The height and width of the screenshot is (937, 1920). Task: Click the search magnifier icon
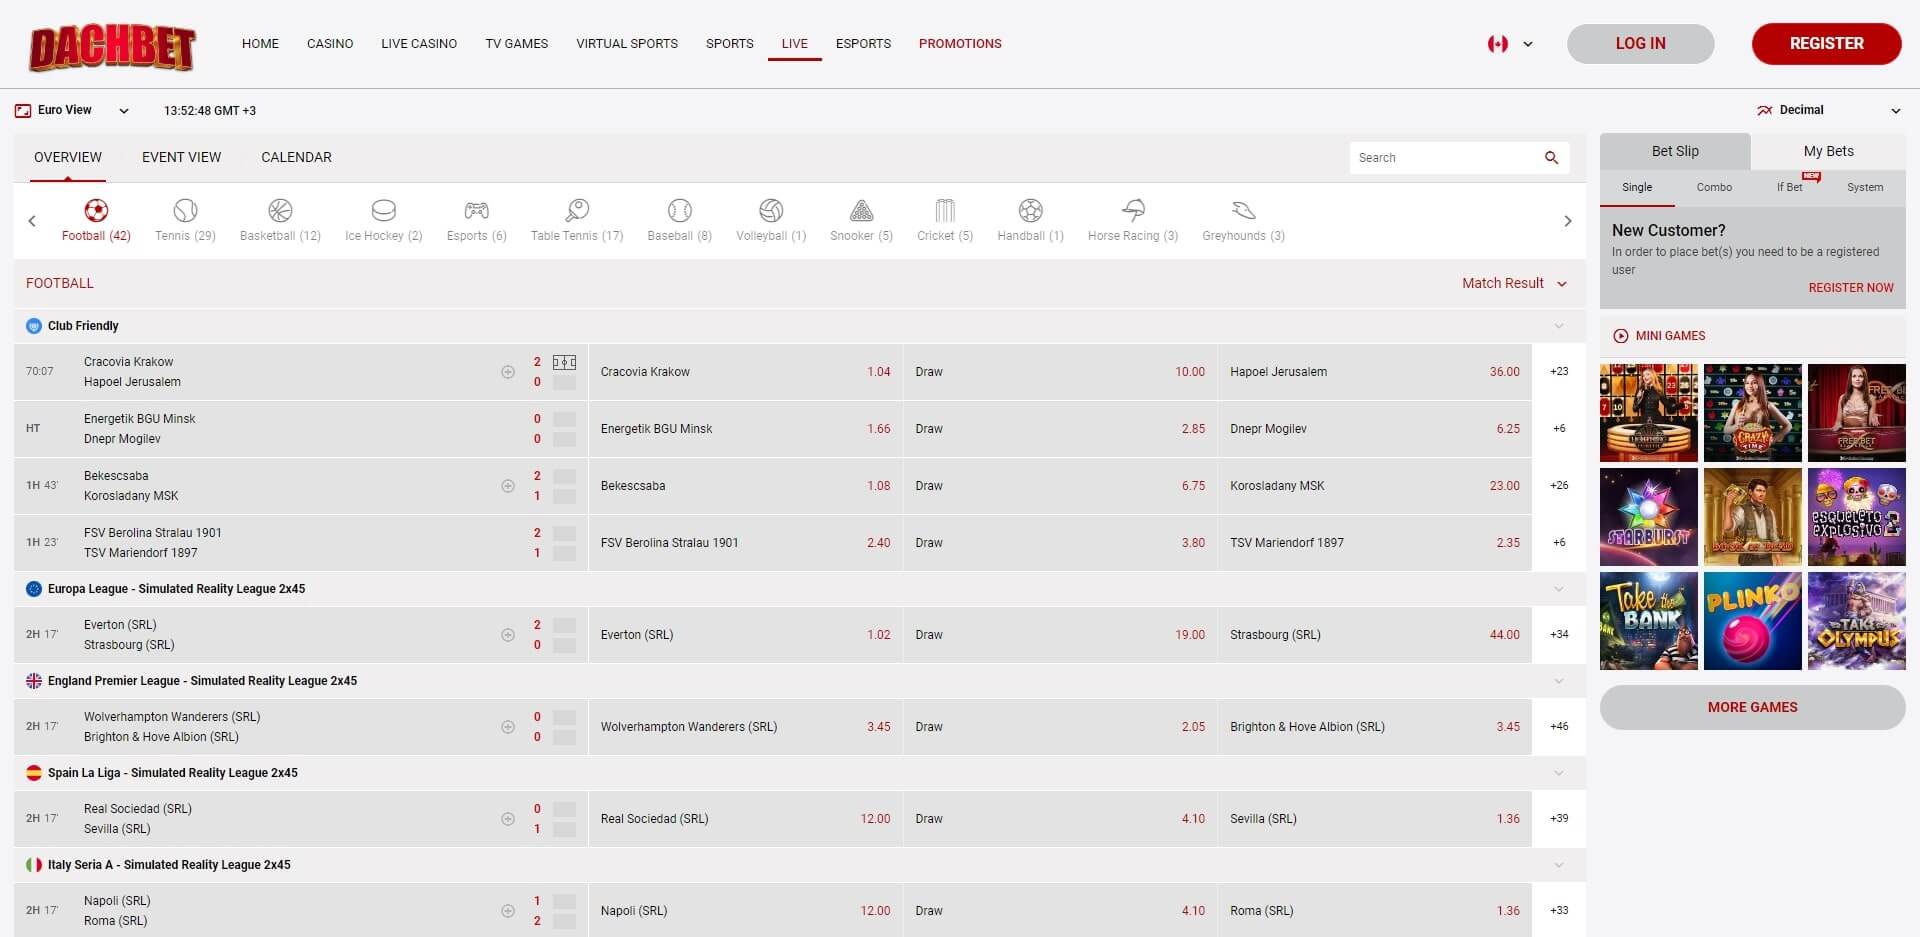(x=1551, y=158)
